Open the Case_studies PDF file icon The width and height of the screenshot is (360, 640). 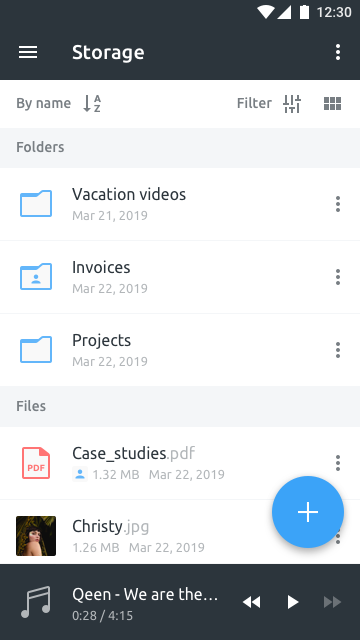point(36,463)
